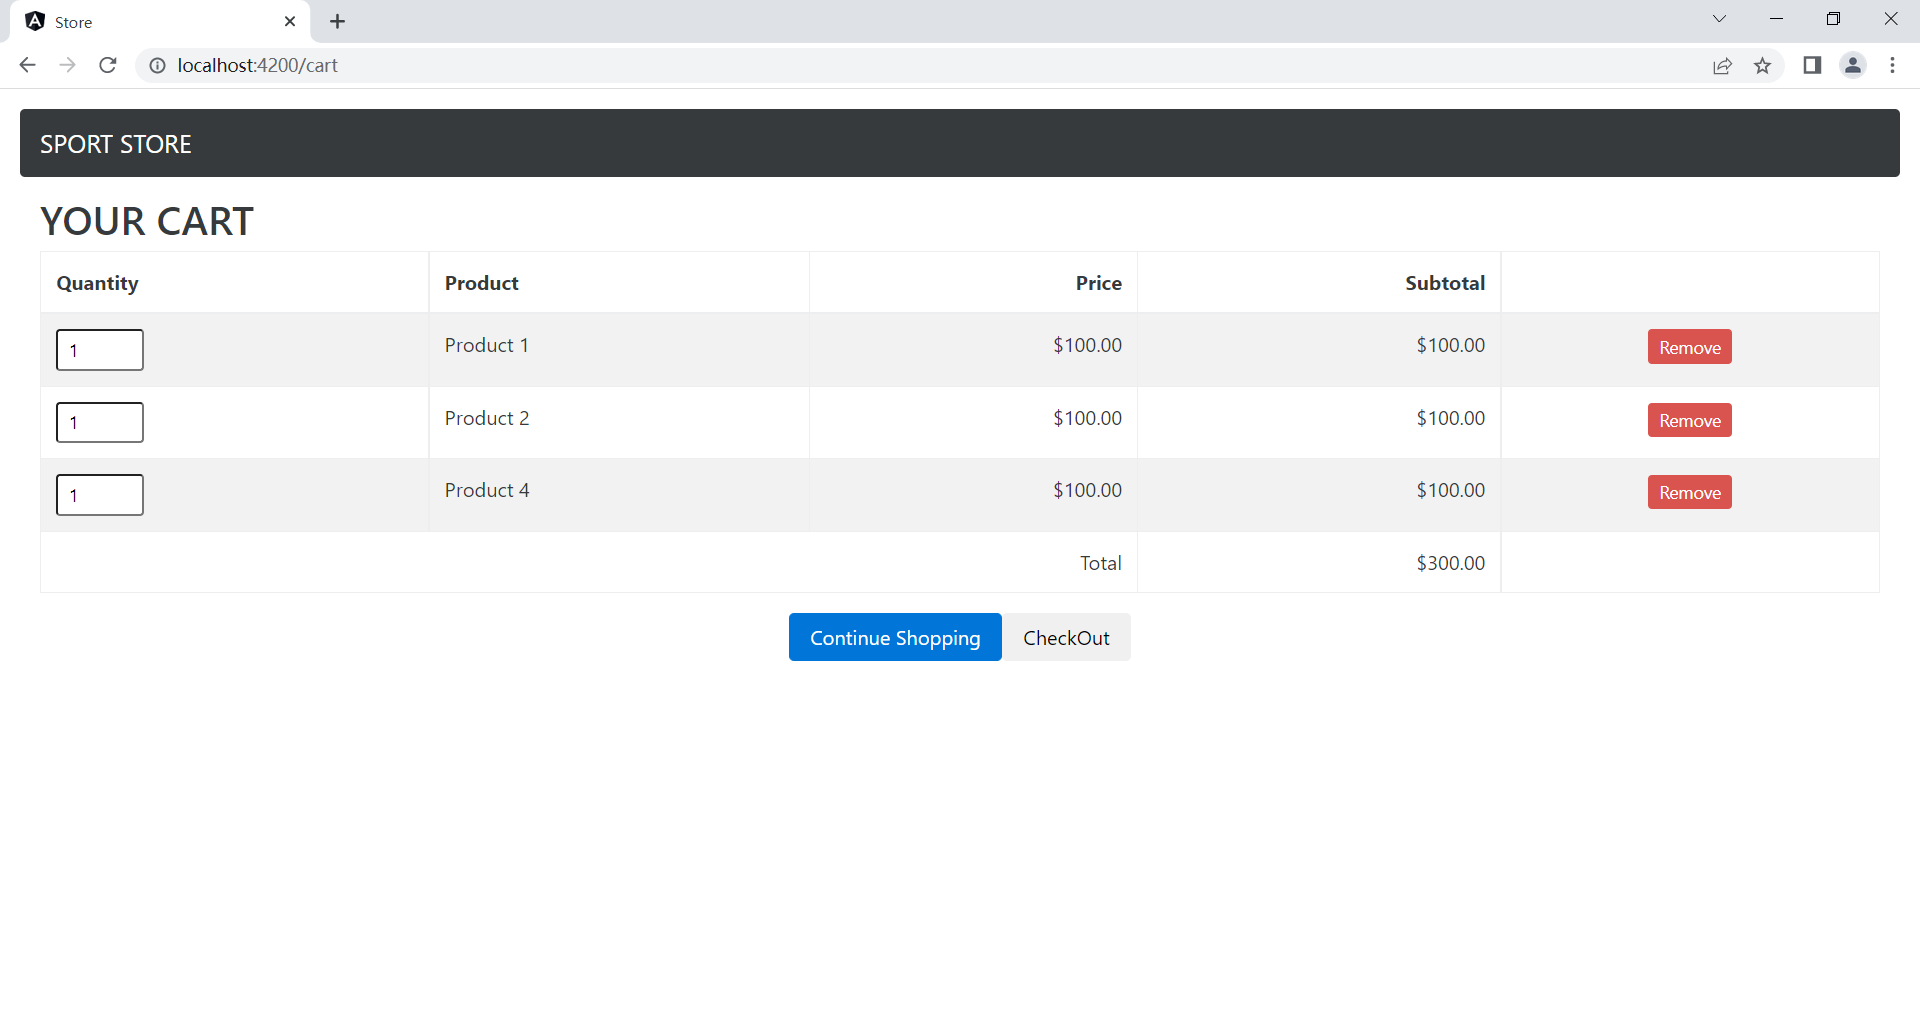Edit quantity for Product 1

100,350
